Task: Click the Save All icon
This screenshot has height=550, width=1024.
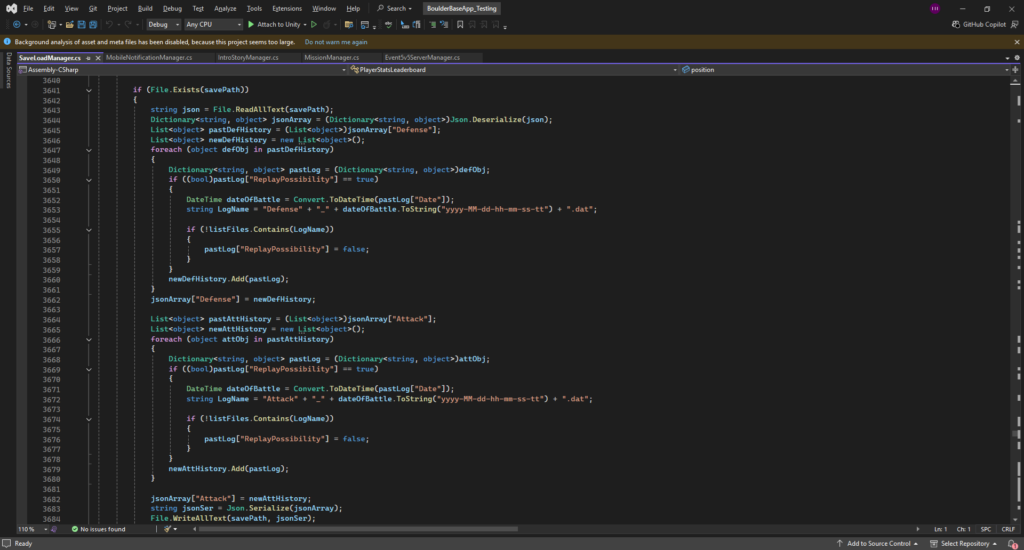Action: click(x=93, y=25)
